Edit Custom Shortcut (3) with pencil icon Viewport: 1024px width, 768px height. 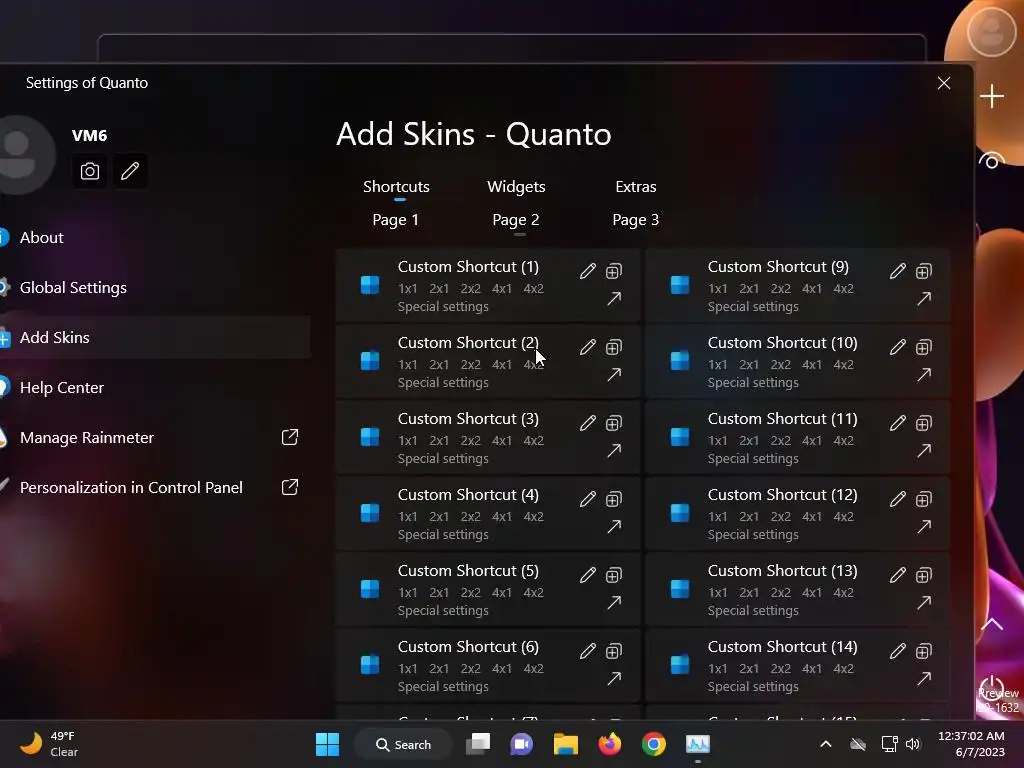pos(588,423)
